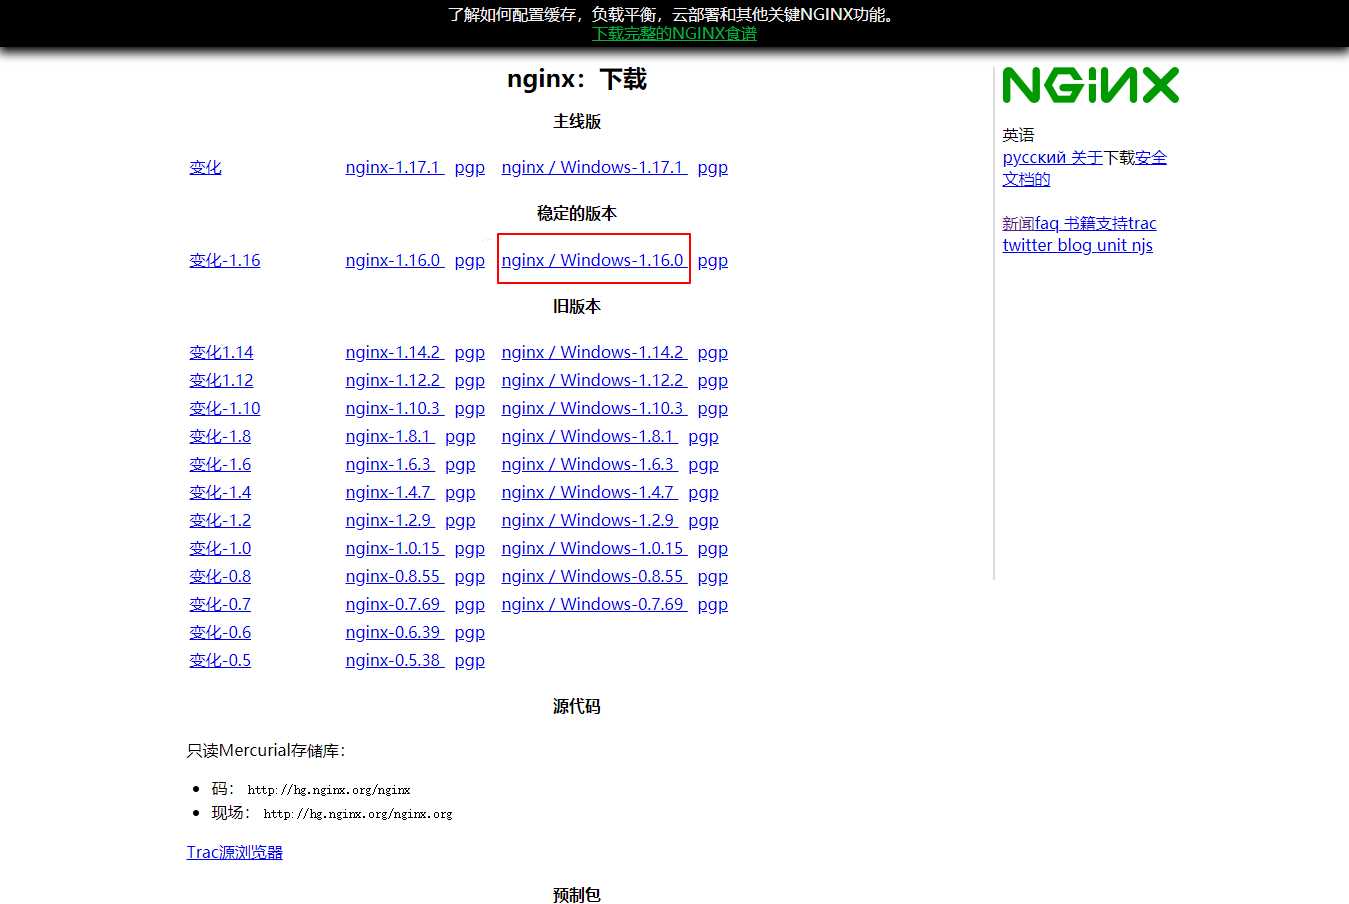The height and width of the screenshot is (904, 1349).
Task: Download nginx / Windows-0.8.55
Action: (594, 576)
